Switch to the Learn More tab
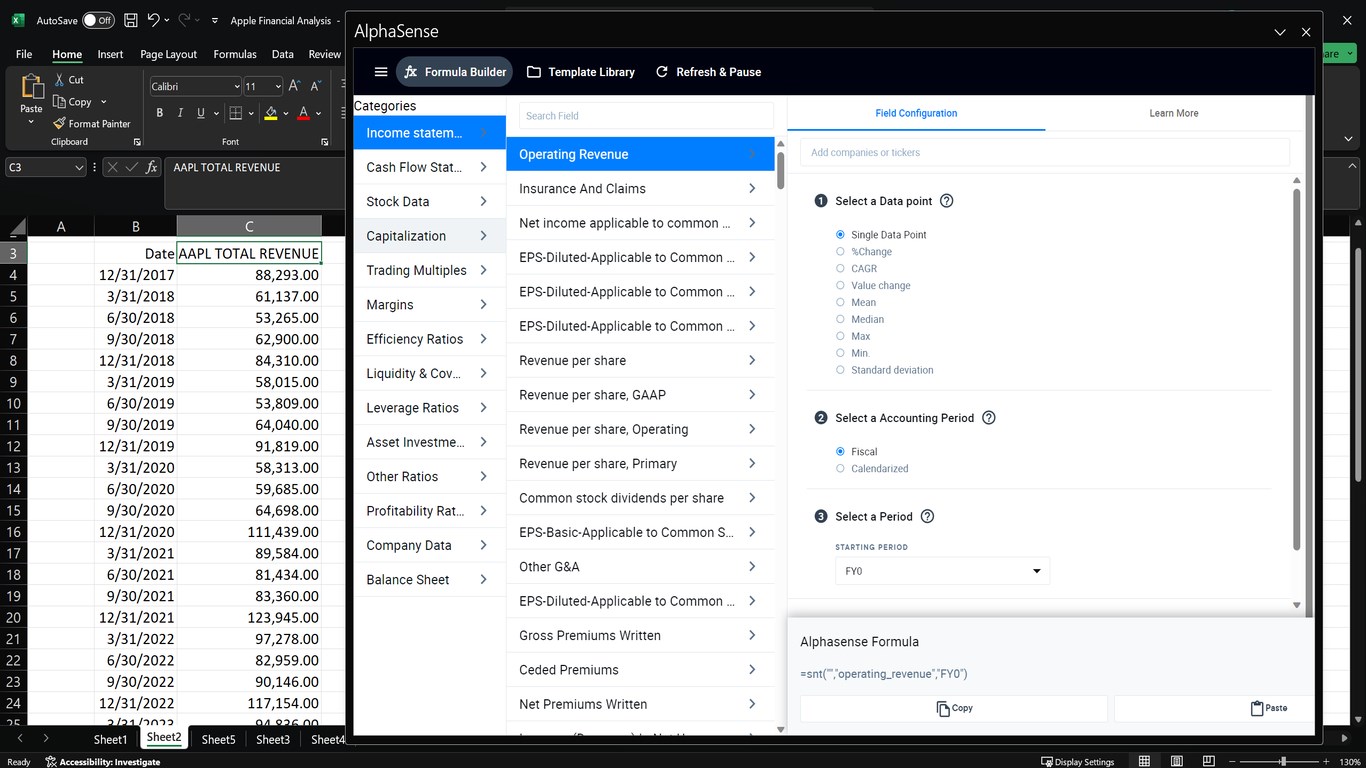 (x=1174, y=113)
